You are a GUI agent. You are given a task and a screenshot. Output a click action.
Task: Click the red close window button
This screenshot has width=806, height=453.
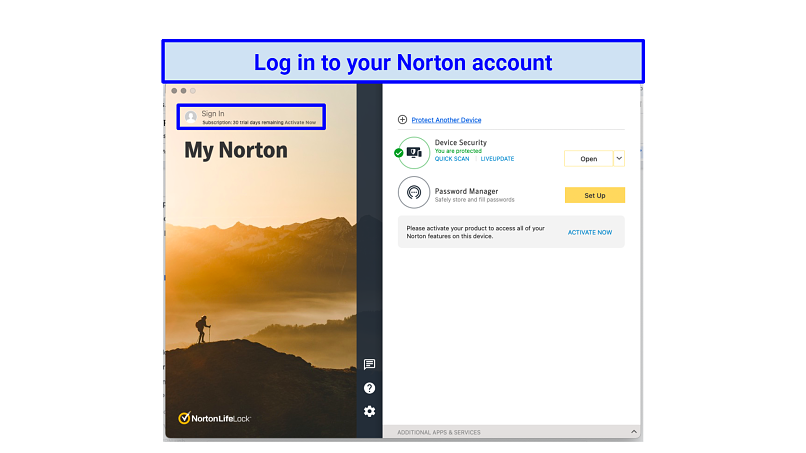pyautogui.click(x=174, y=91)
